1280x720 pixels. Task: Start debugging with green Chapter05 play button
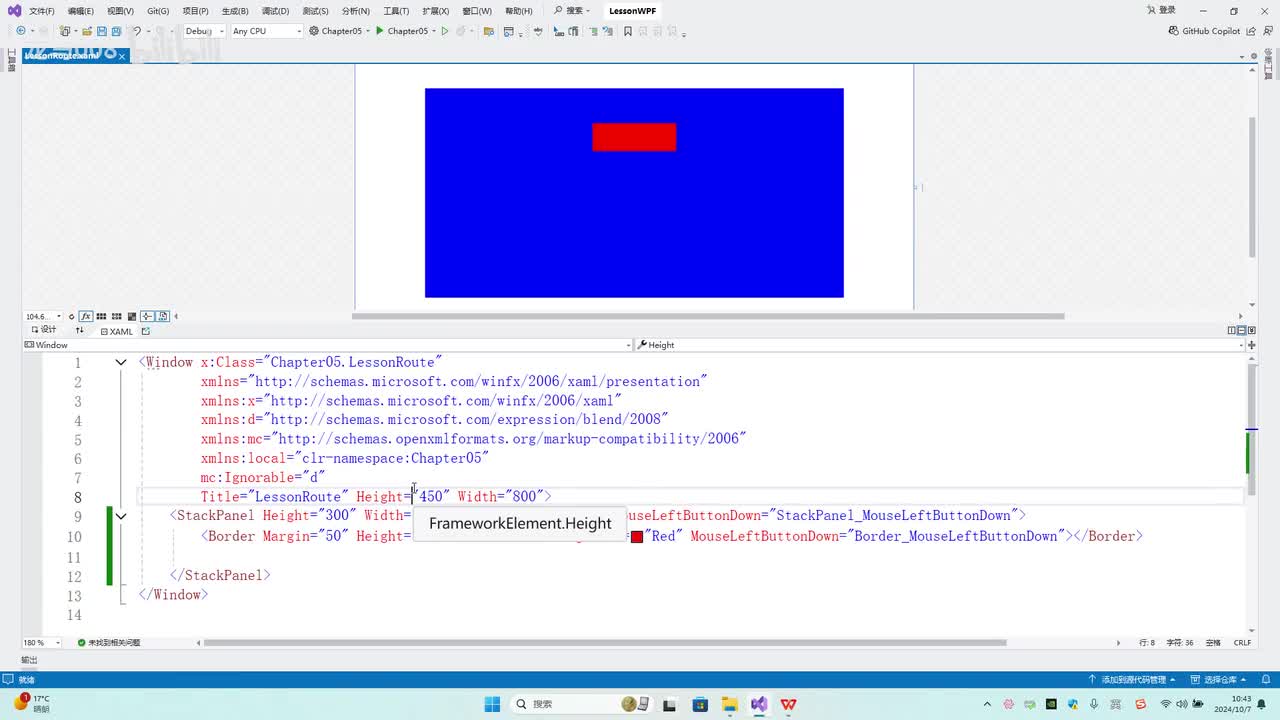402,31
